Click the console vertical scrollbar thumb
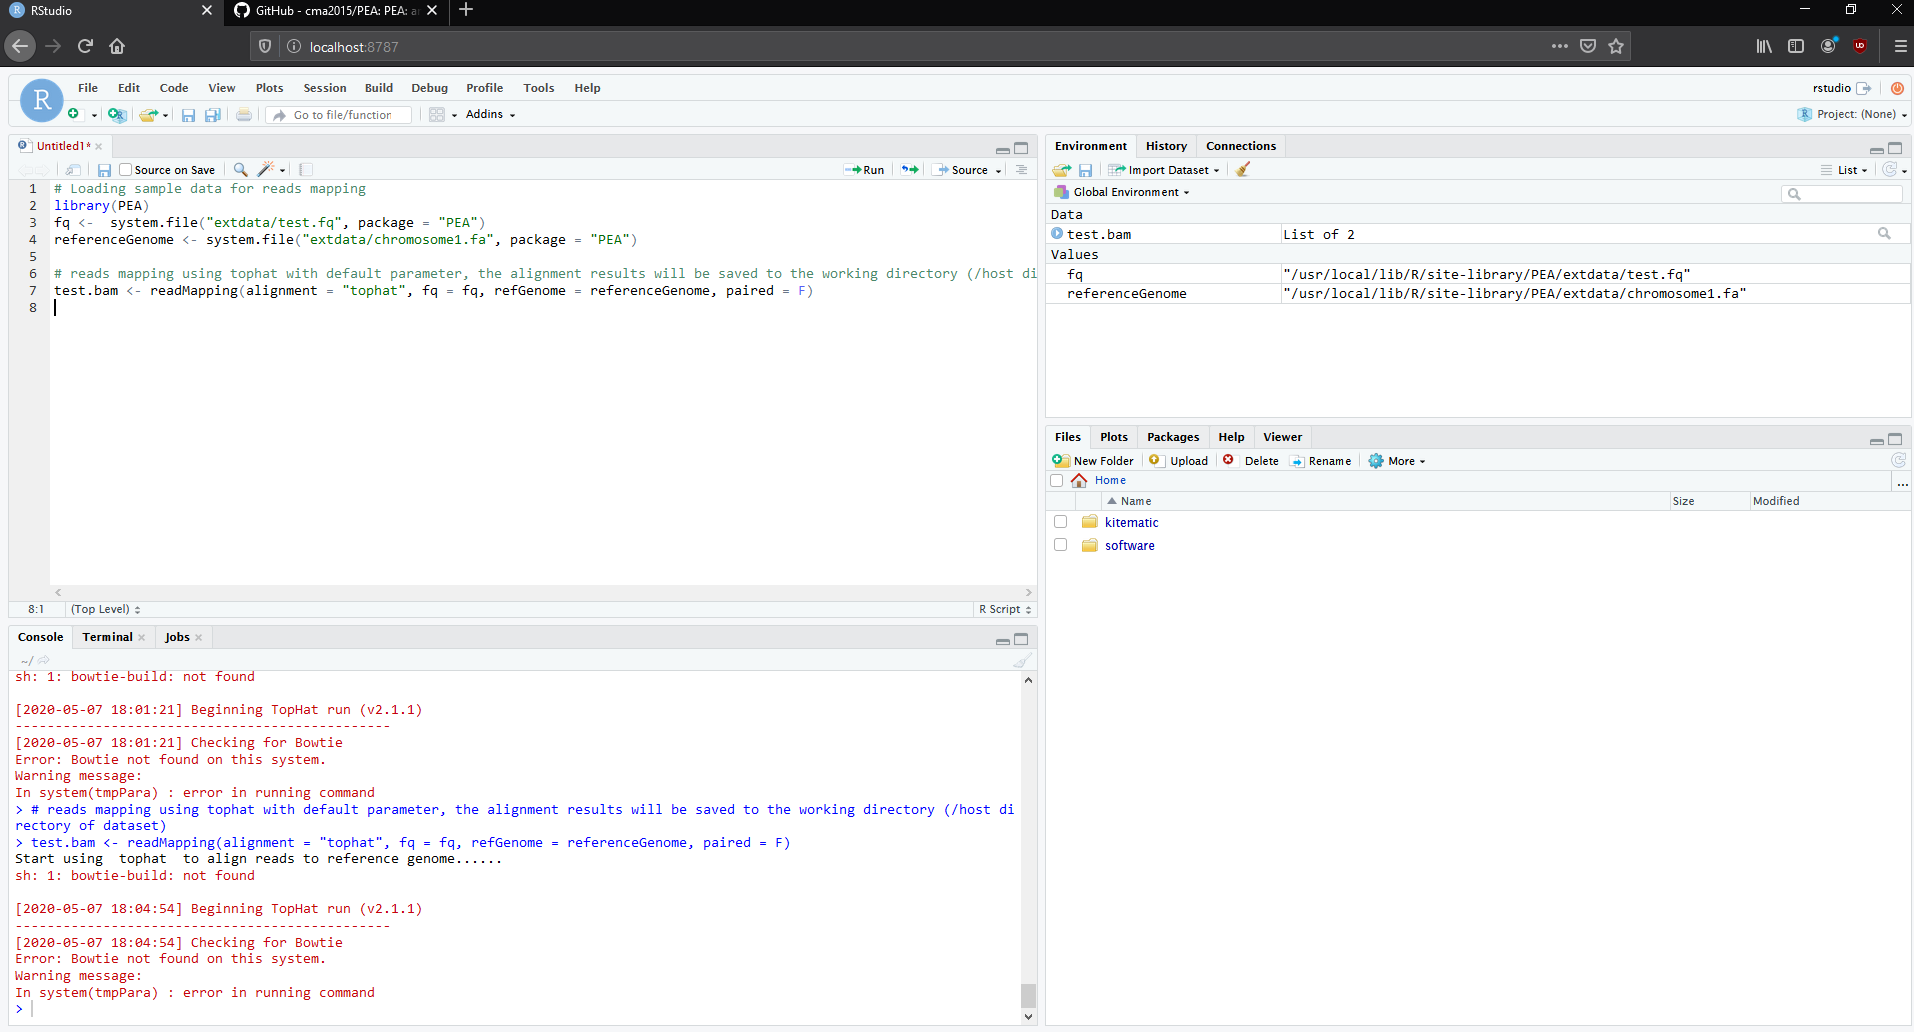The height and width of the screenshot is (1032, 1914). point(1028,995)
